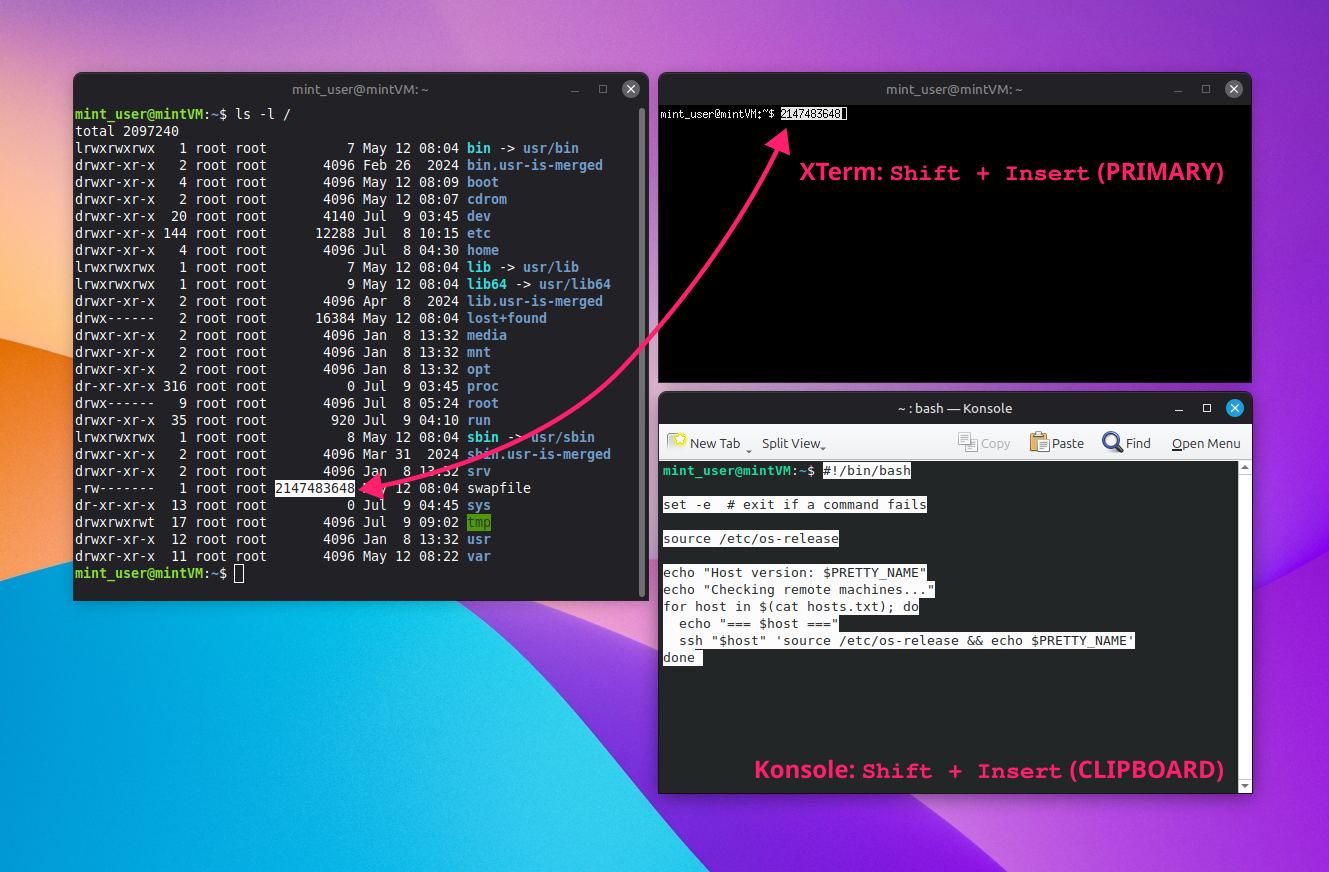Click the Paste clipboard icon in Konsole
Screen dimensions: 1329x872
[1039, 442]
